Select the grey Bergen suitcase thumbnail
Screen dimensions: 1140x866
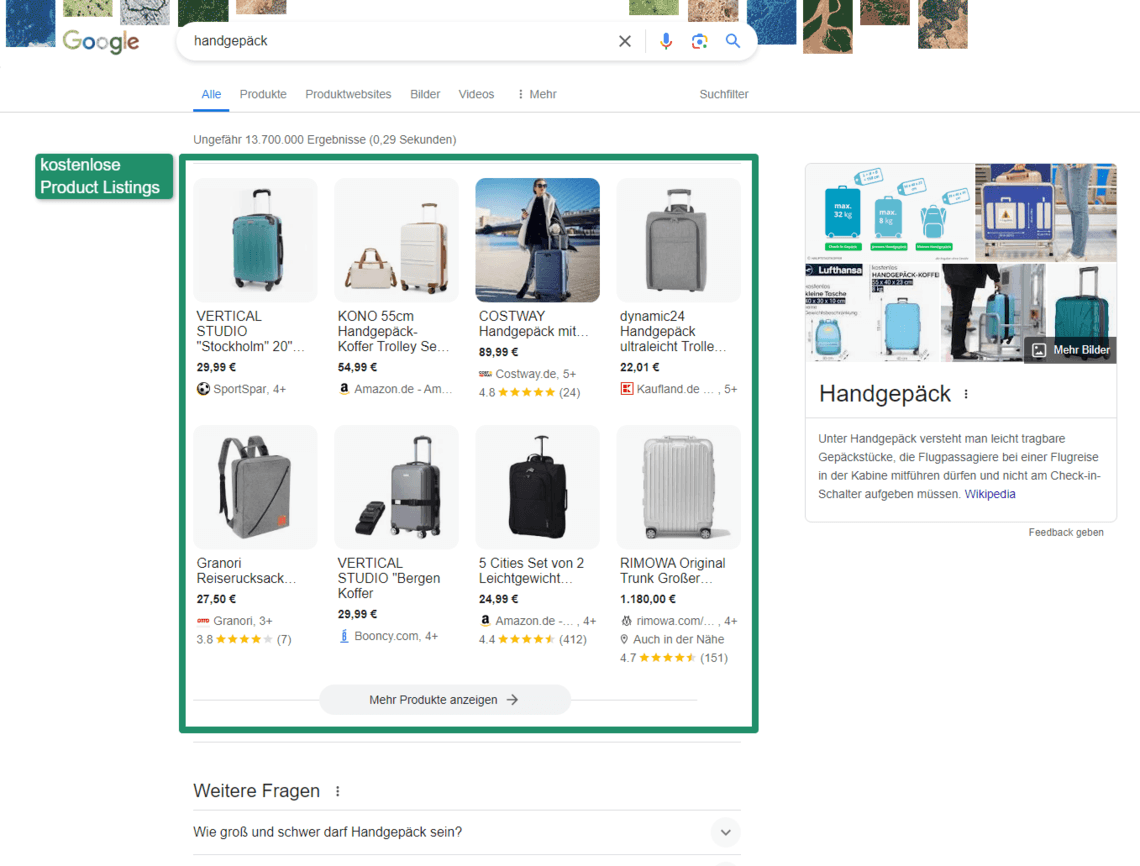396,487
